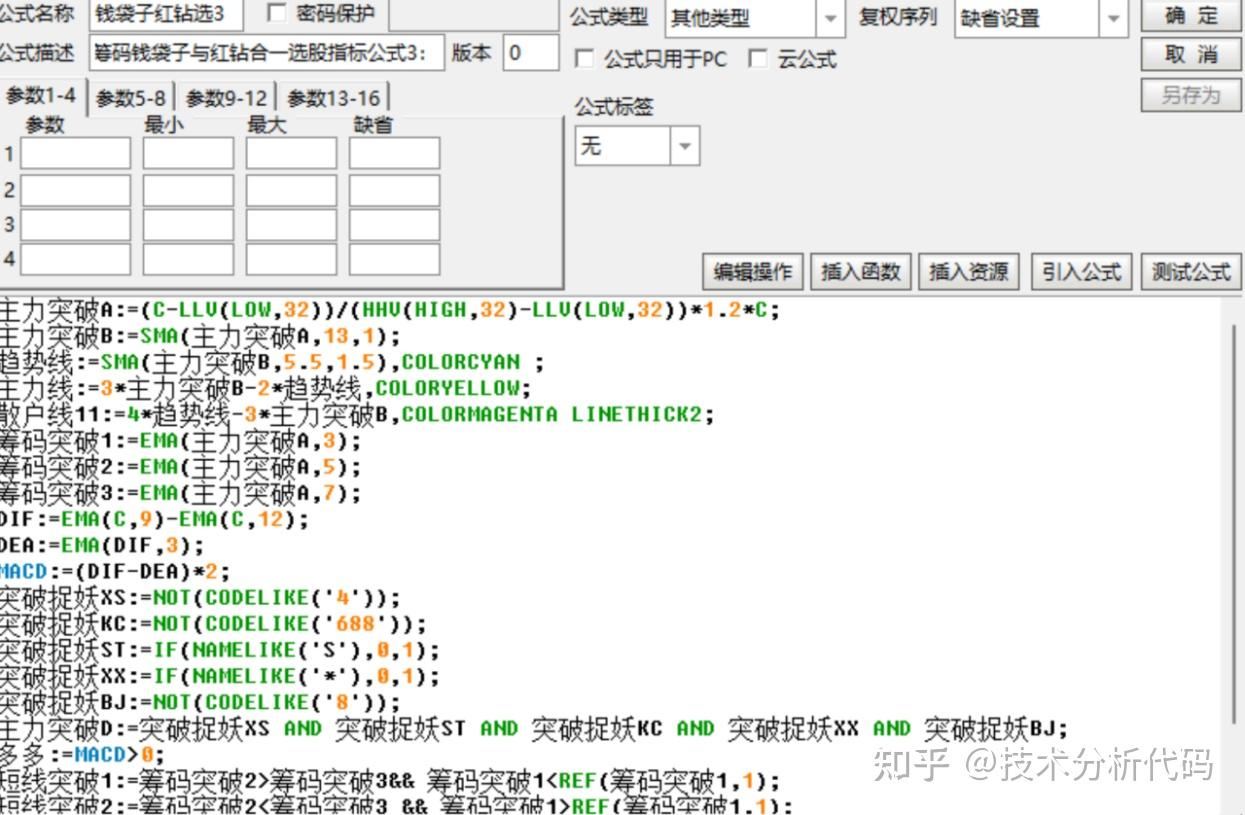This screenshot has height=815, width=1245.
Task: Click code line 筹码突破2:=EMA
Action: click(x=181, y=467)
